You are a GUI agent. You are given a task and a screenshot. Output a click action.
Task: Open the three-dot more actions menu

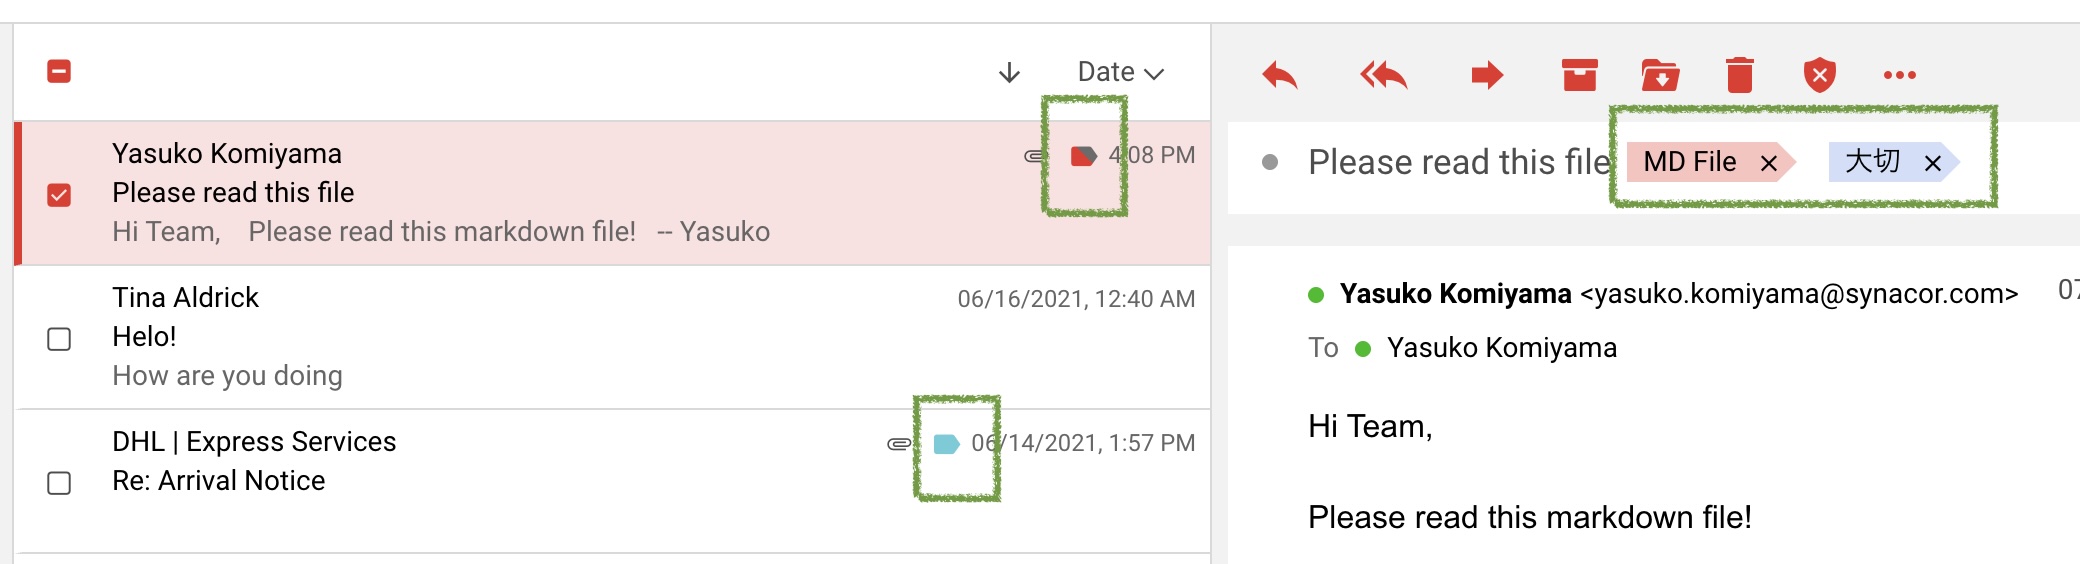click(x=1900, y=75)
